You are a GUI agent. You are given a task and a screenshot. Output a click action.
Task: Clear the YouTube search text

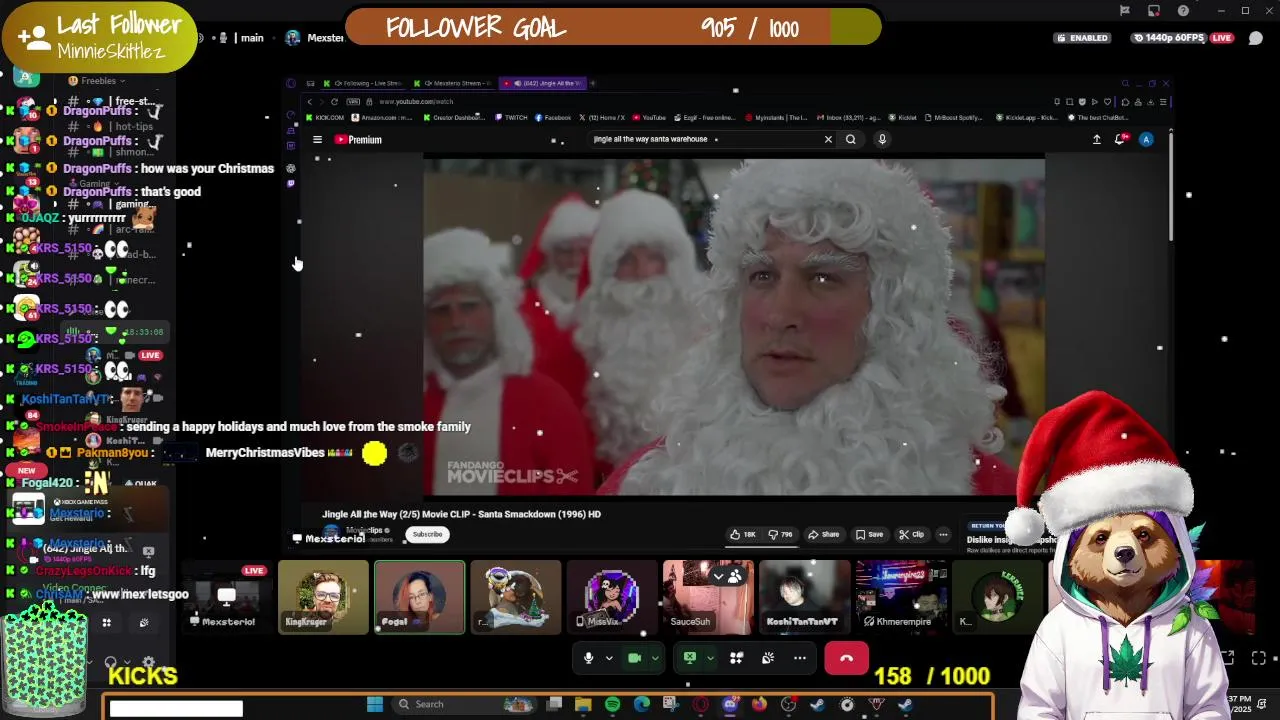coord(828,139)
